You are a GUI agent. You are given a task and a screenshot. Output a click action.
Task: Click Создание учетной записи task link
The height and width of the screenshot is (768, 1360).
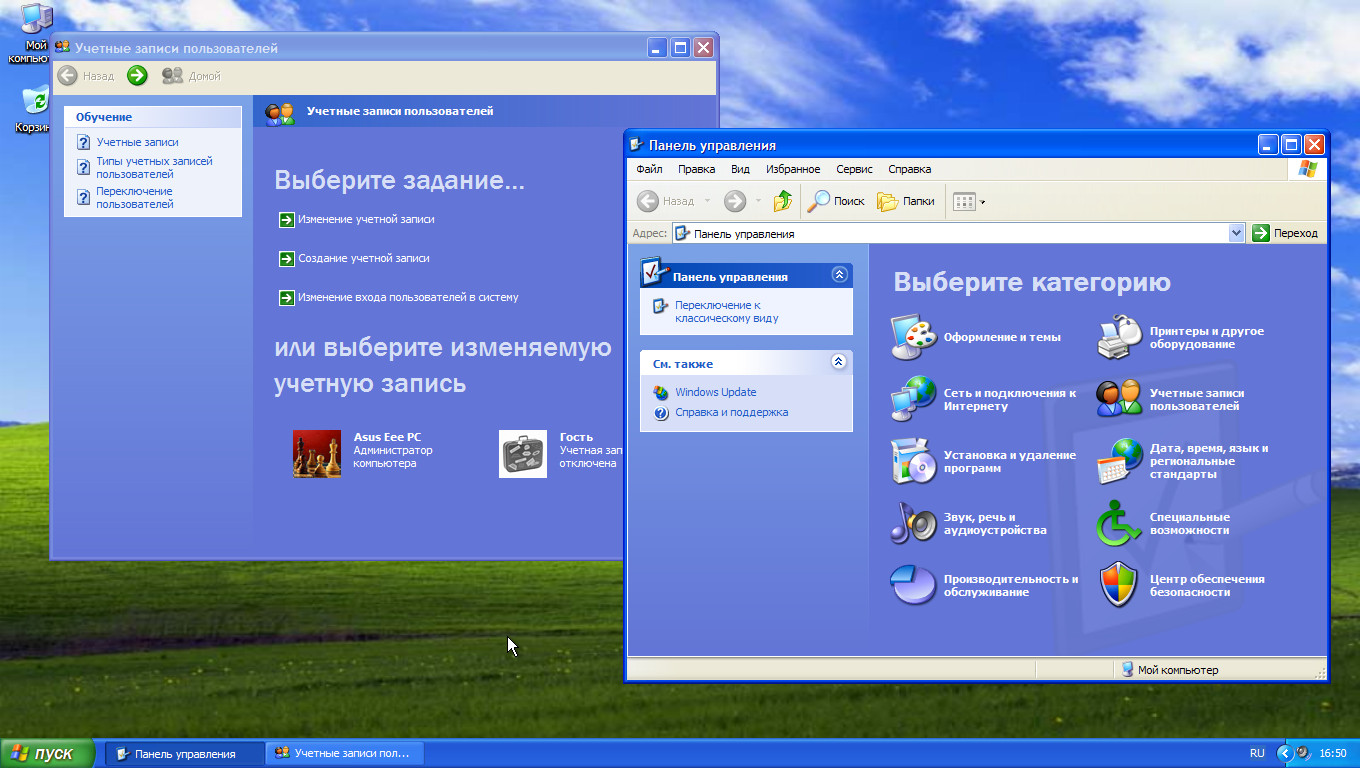point(363,258)
